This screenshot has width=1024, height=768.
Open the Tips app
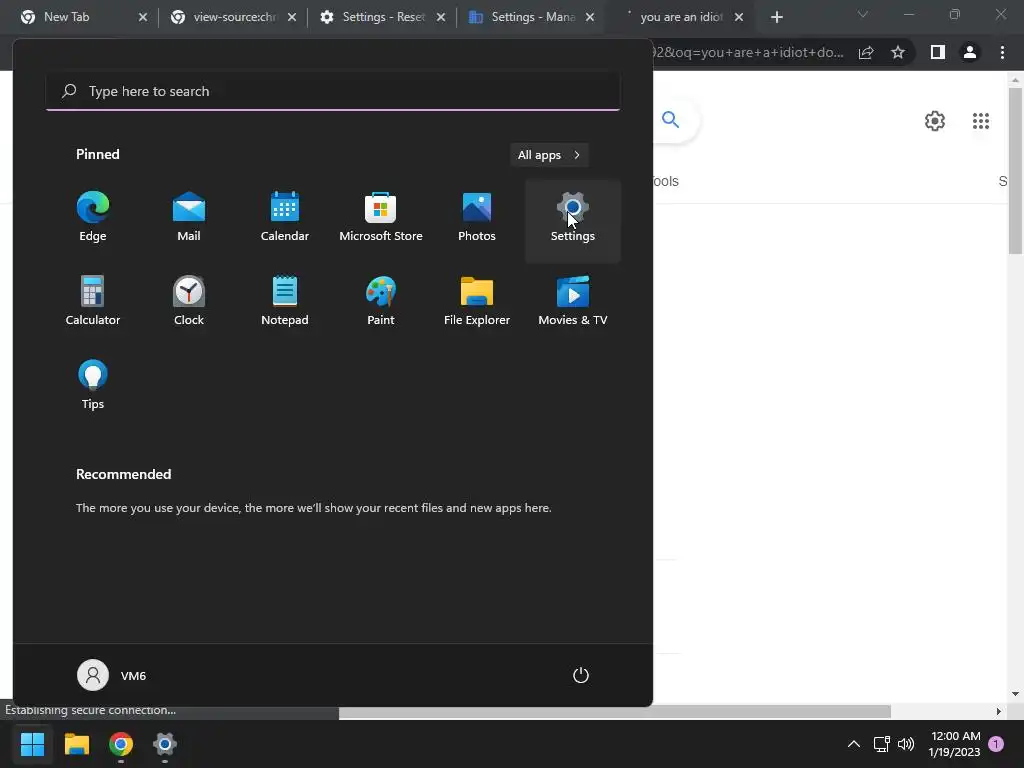tap(93, 385)
